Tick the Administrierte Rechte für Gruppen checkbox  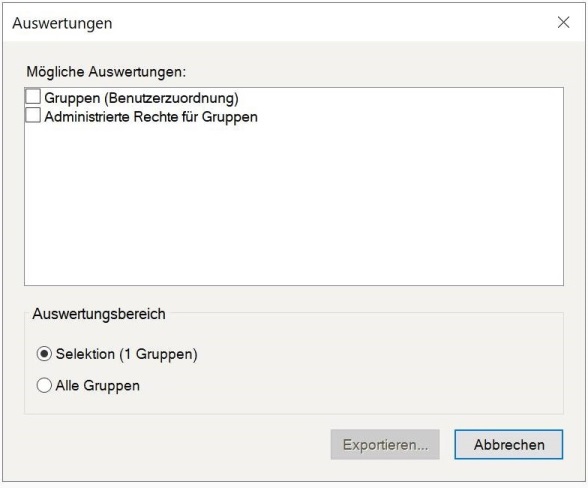pos(33,115)
